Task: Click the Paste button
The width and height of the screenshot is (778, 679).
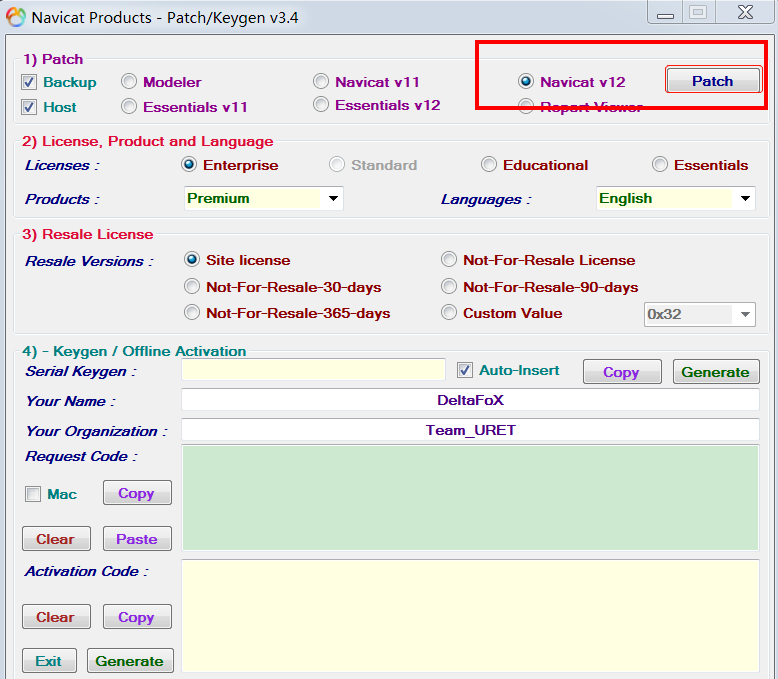Action: click(x=137, y=539)
